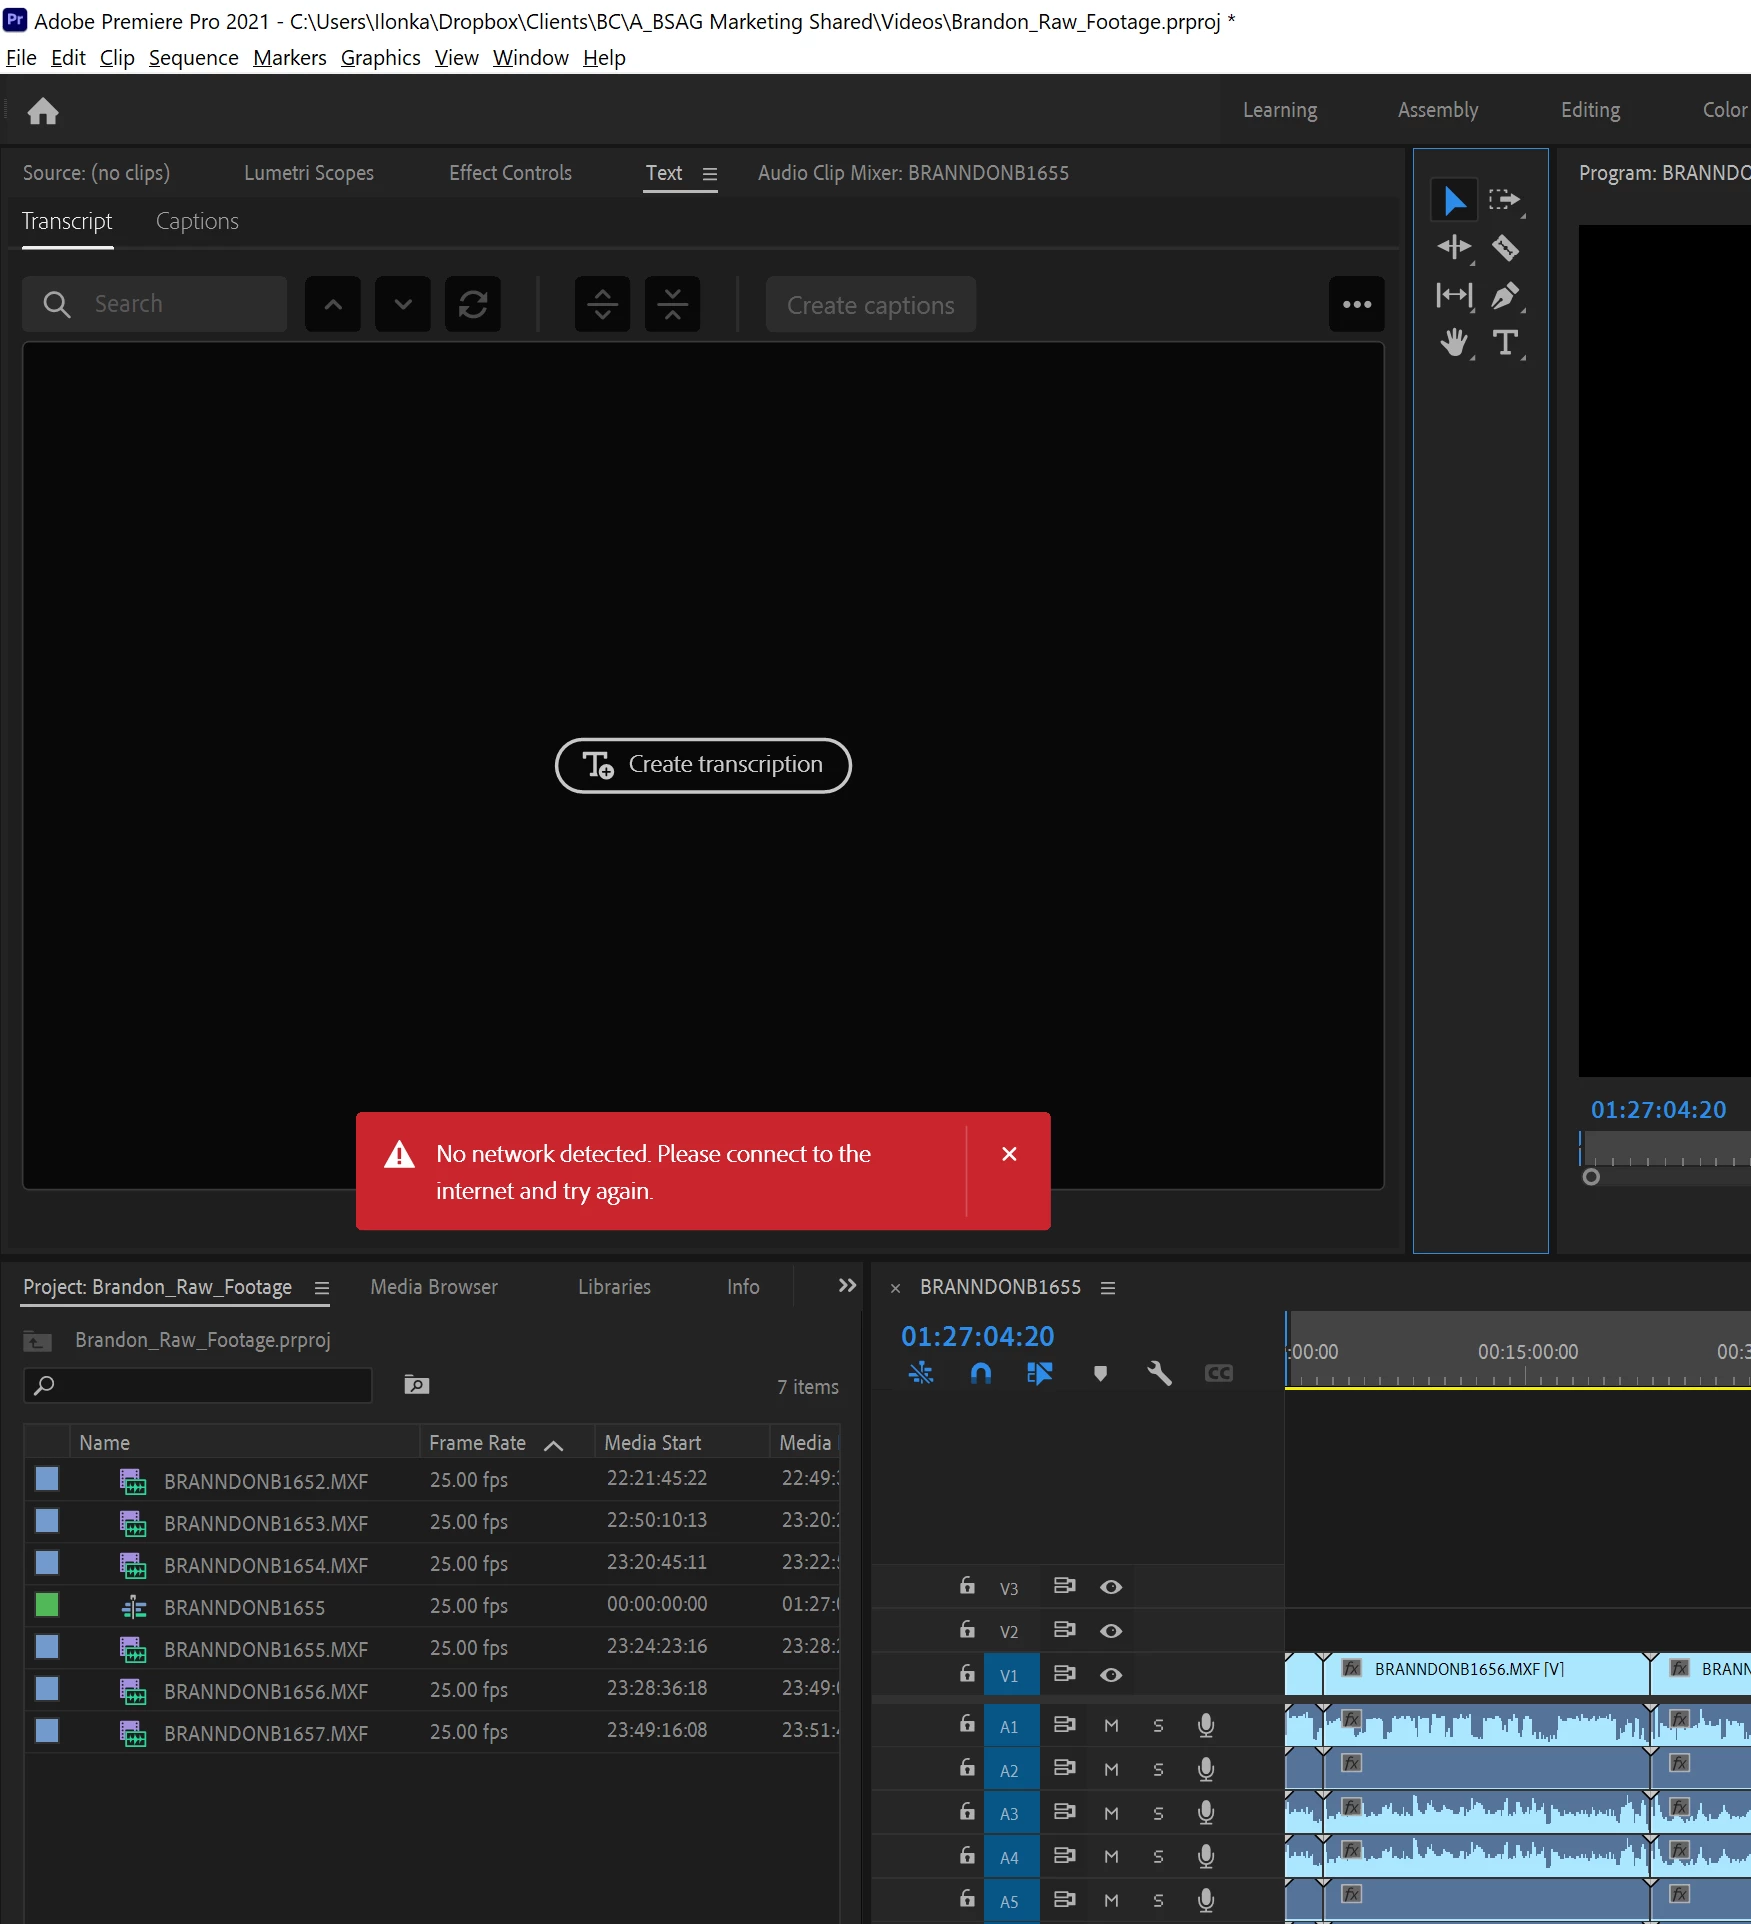1751x1924 pixels.
Task: Toggle sequence nest insert mode icon
Action: (921, 1373)
